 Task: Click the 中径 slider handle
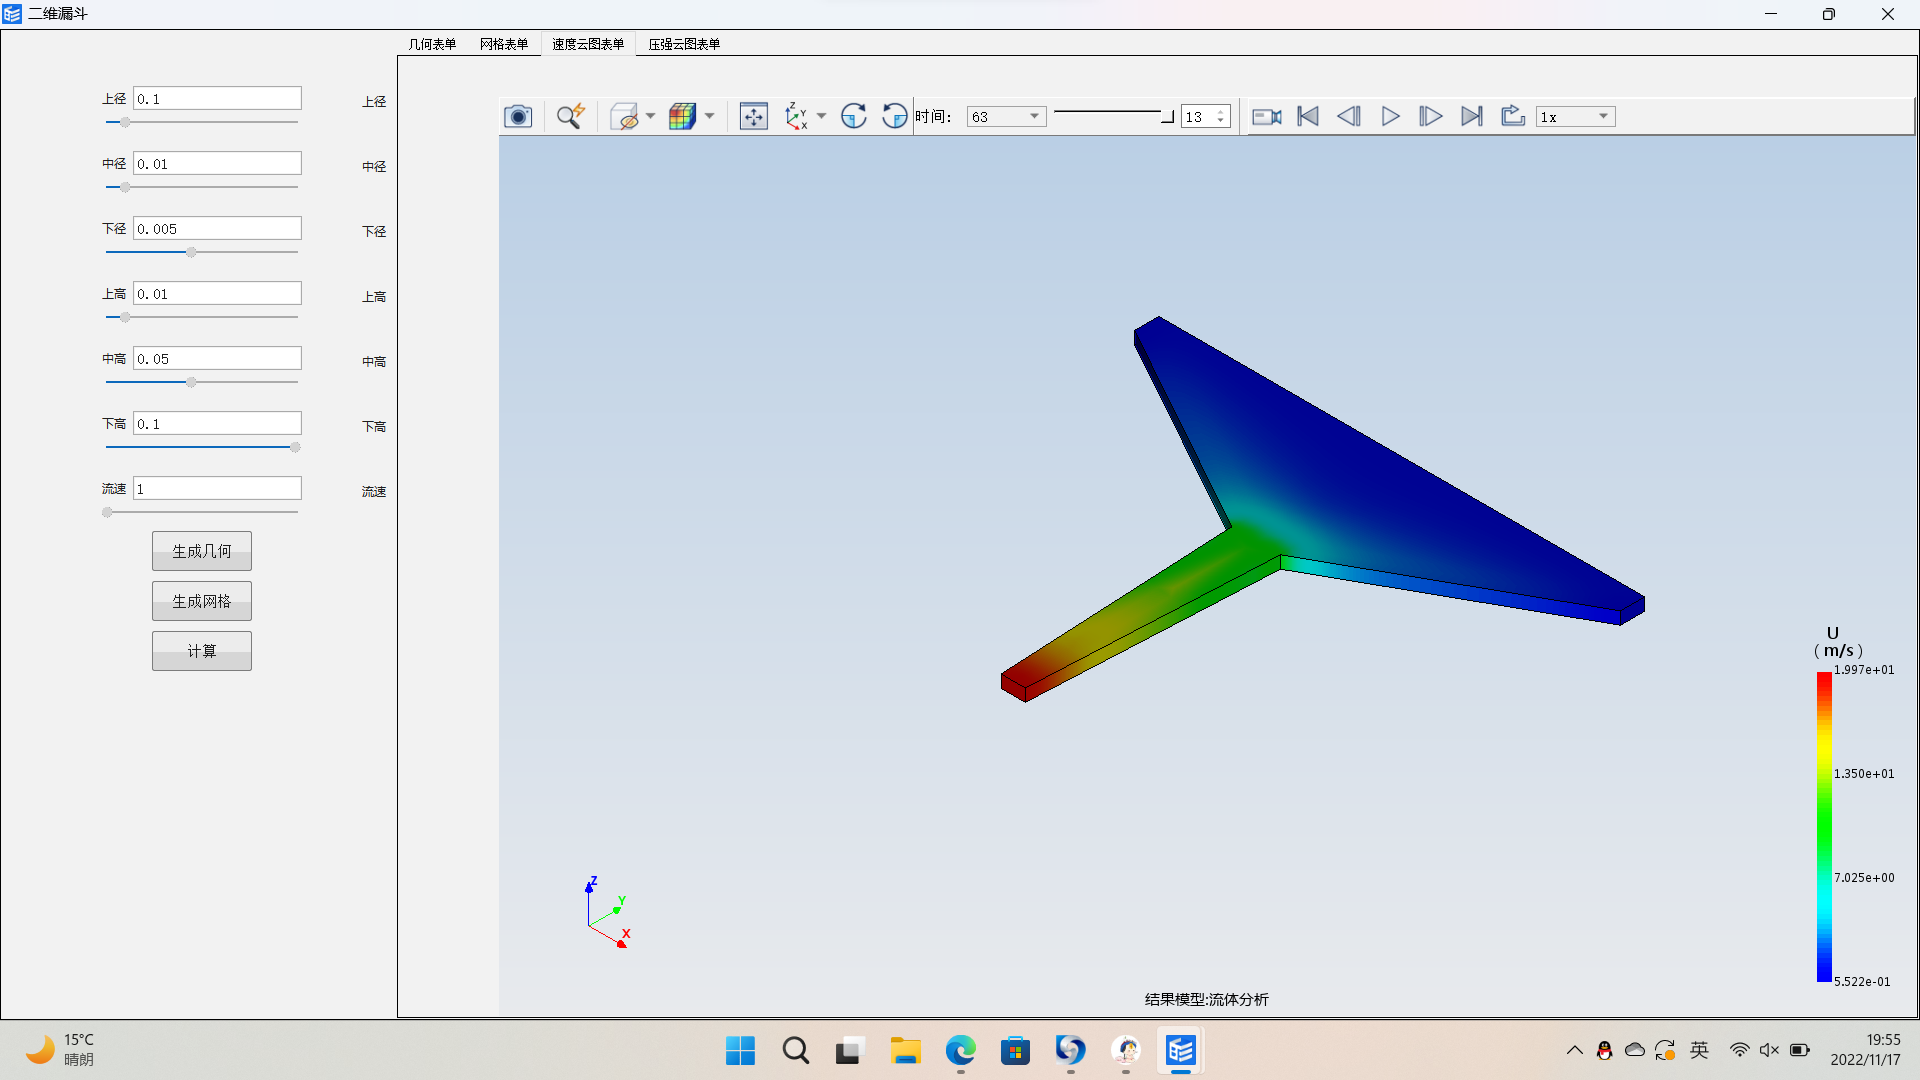(125, 187)
